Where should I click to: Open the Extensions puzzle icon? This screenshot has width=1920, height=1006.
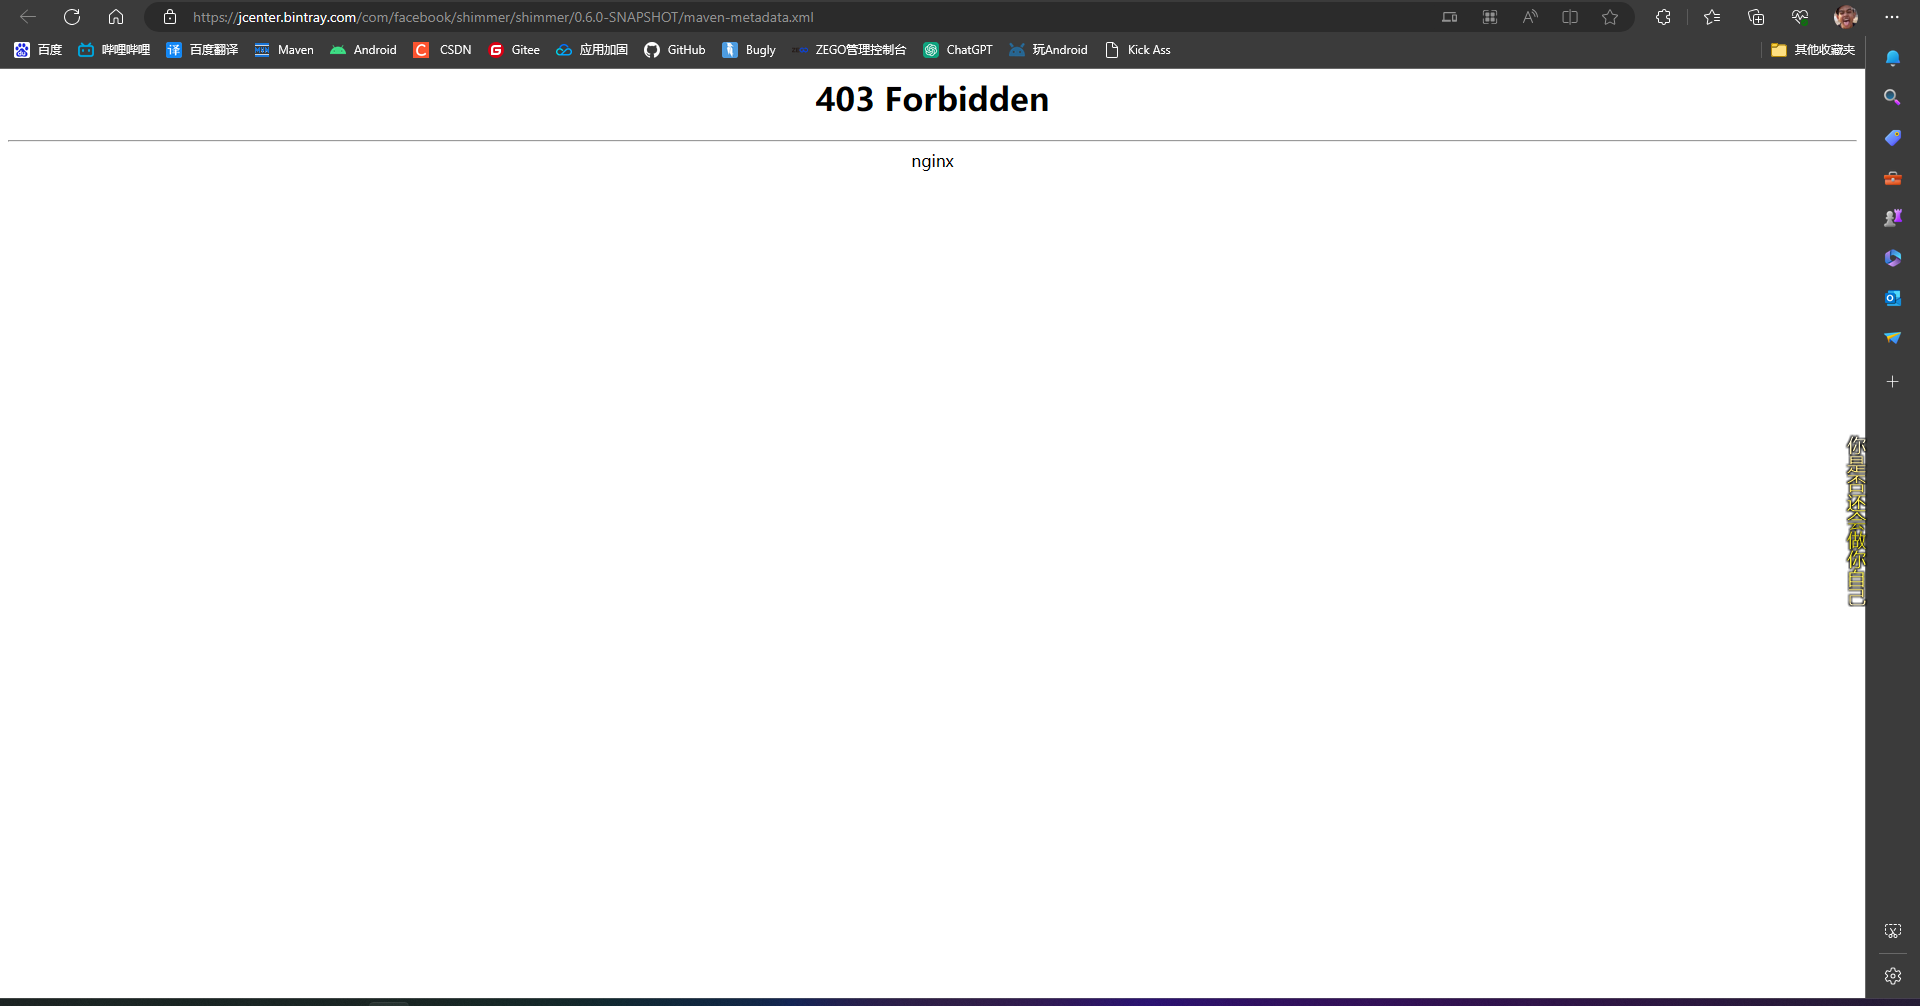[1663, 17]
